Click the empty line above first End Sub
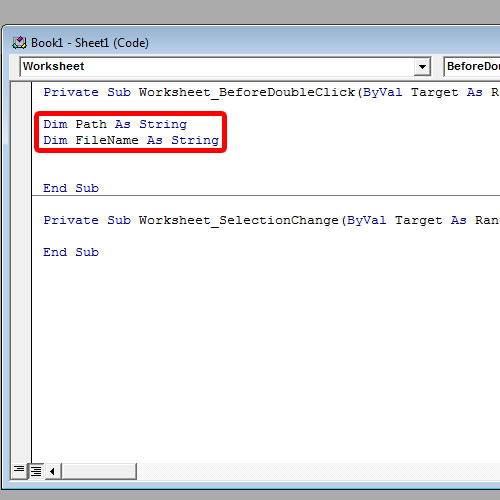Screen dimensions: 500x500 (266, 172)
